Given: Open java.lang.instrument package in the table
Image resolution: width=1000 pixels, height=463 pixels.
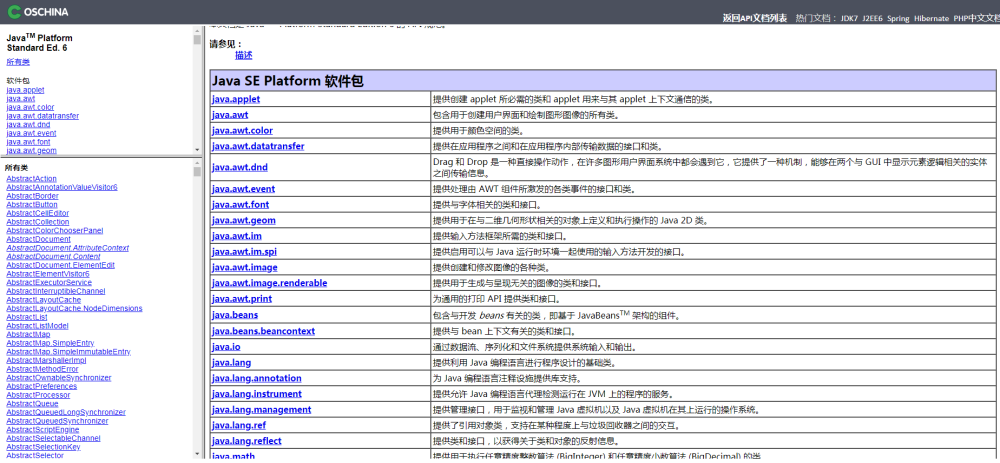Looking at the screenshot, I should tap(256, 394).
